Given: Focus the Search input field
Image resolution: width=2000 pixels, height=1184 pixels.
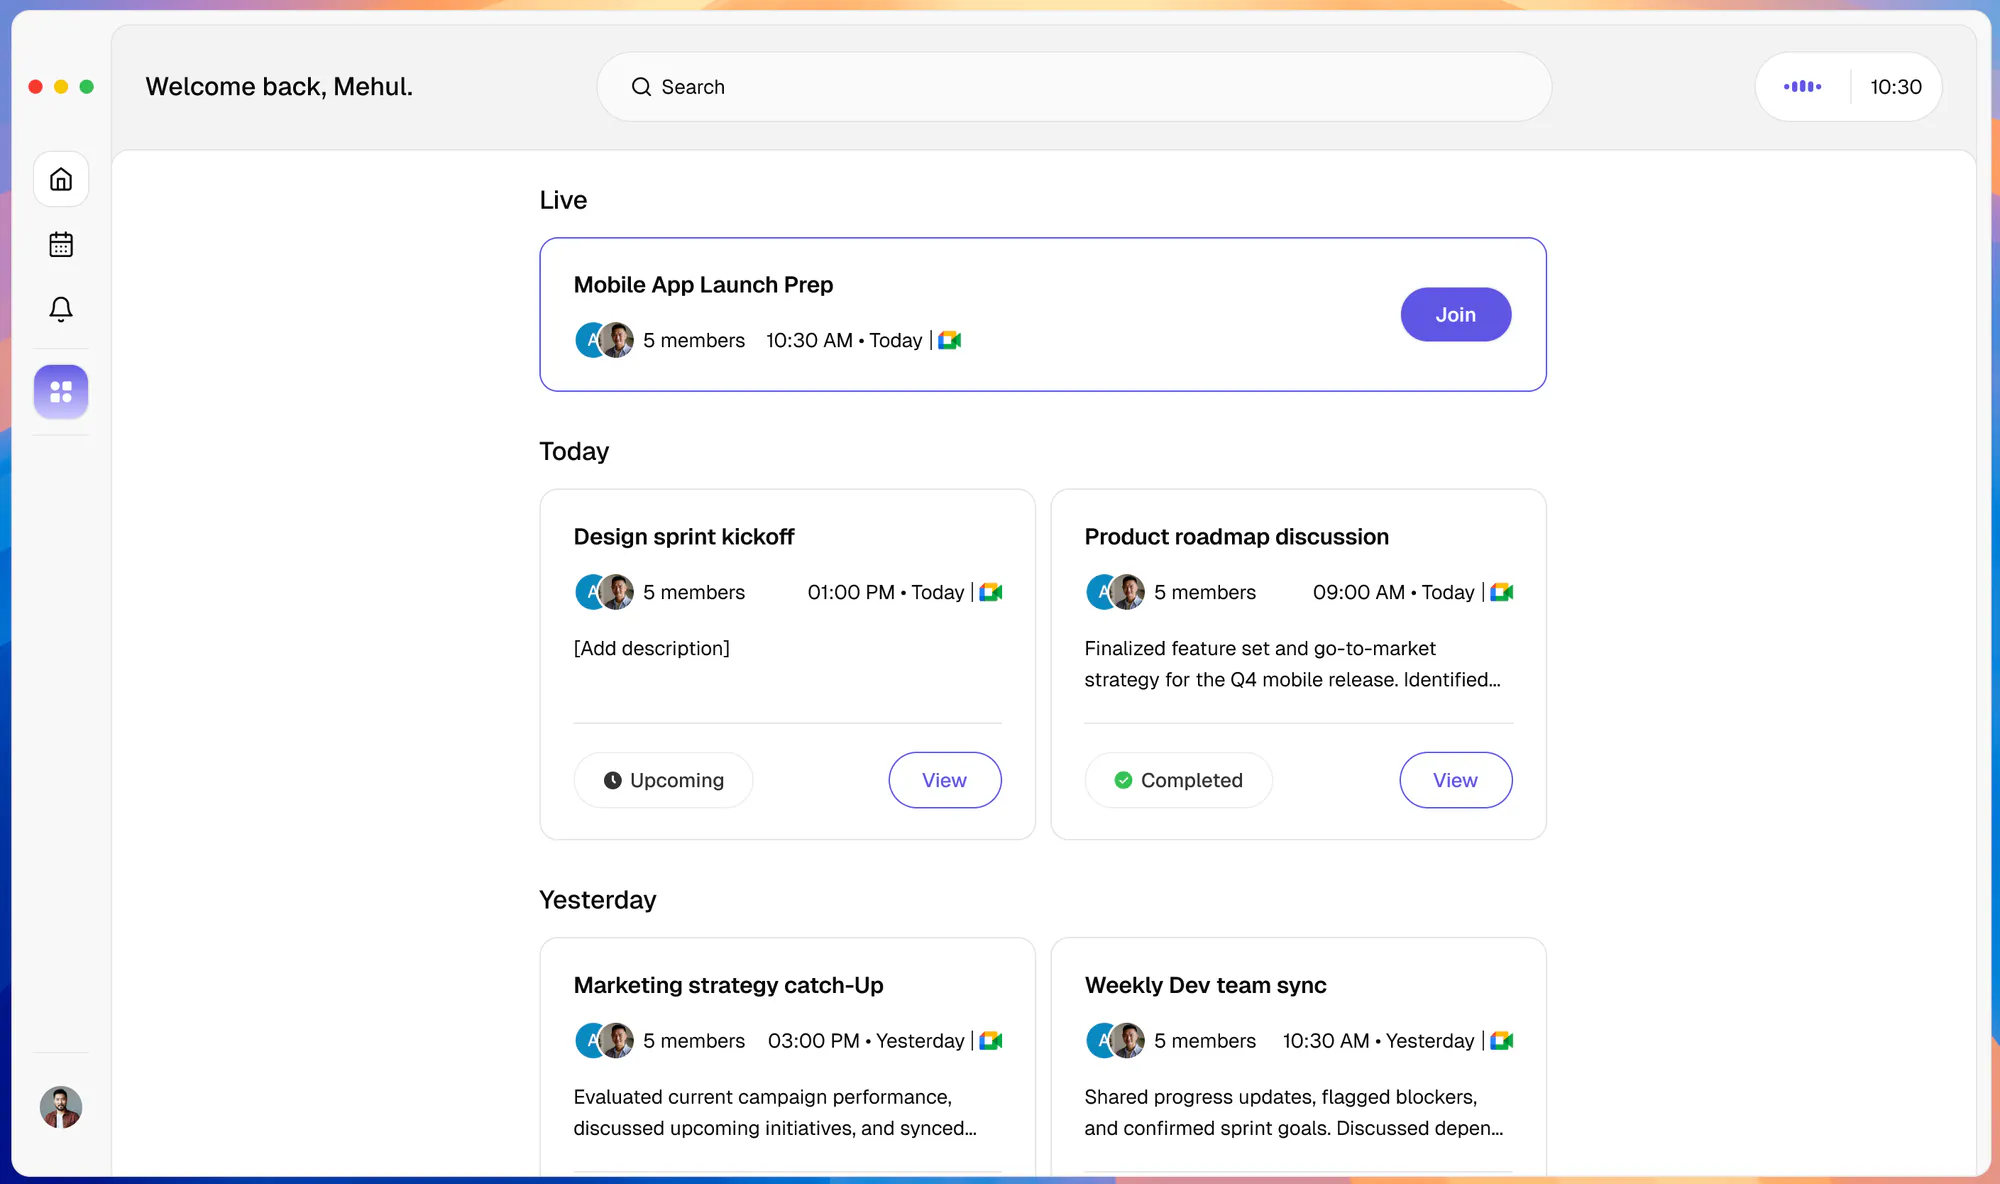Looking at the screenshot, I should (1074, 87).
